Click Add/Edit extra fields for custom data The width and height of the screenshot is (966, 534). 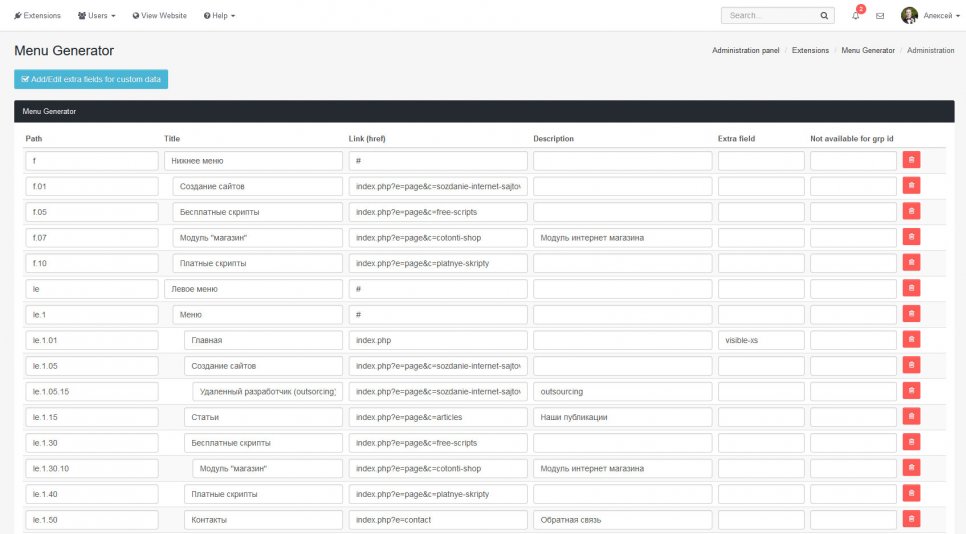pyautogui.click(x=91, y=79)
